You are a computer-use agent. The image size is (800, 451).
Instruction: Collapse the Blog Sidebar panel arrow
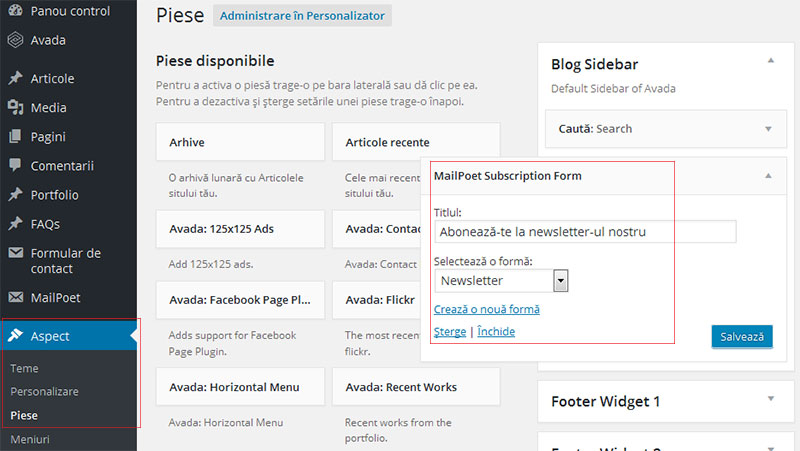pyautogui.click(x=770, y=62)
